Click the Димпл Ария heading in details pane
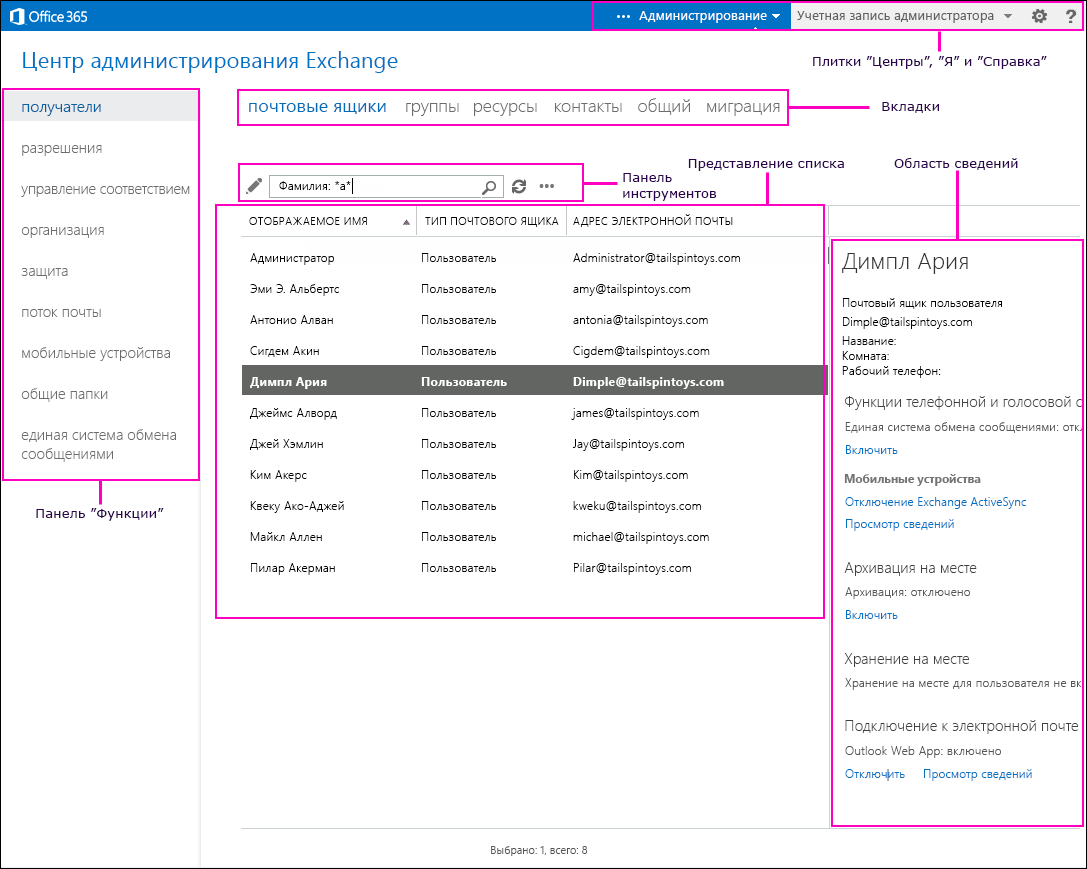Viewport: 1087px width, 869px height. [905, 262]
